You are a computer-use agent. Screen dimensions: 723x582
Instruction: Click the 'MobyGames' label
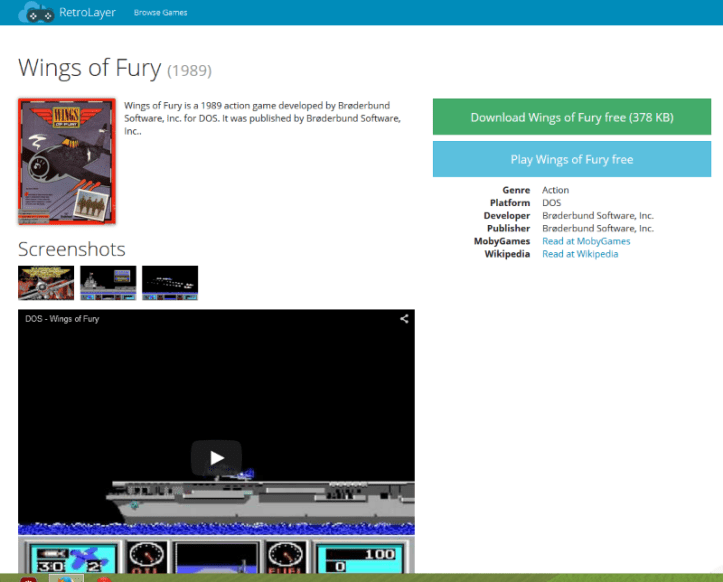502,241
